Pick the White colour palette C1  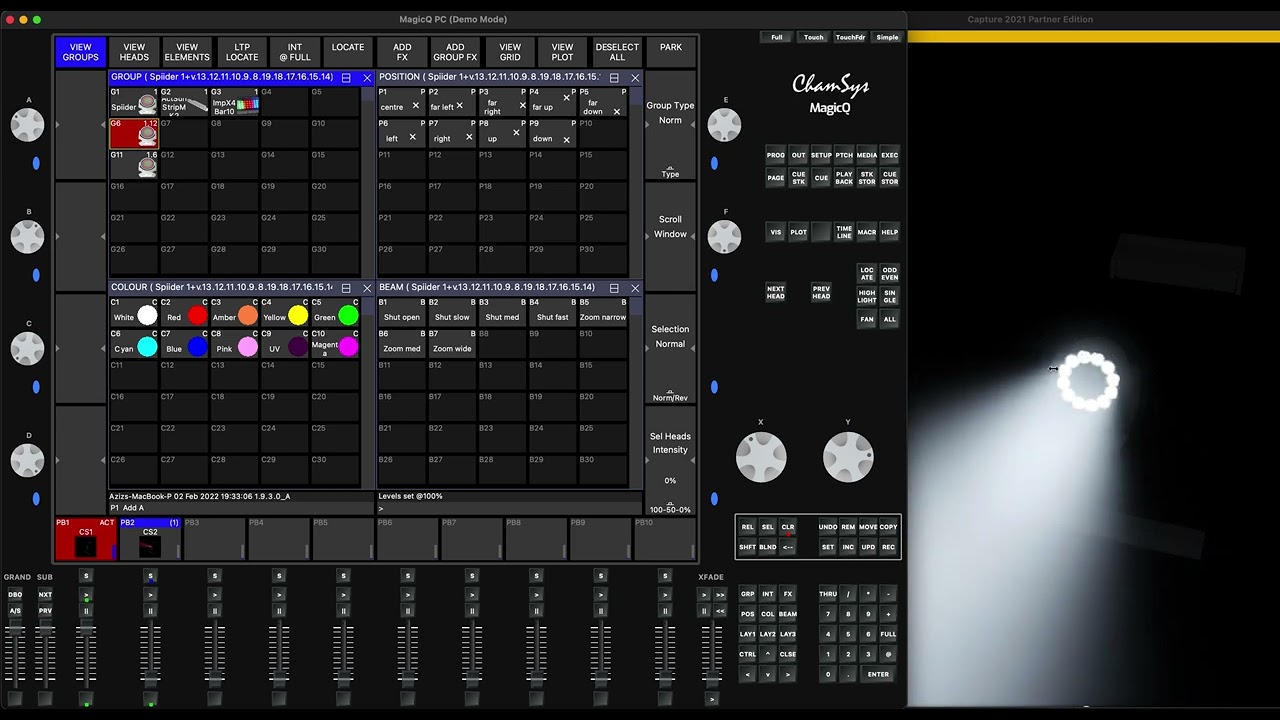coord(134,312)
